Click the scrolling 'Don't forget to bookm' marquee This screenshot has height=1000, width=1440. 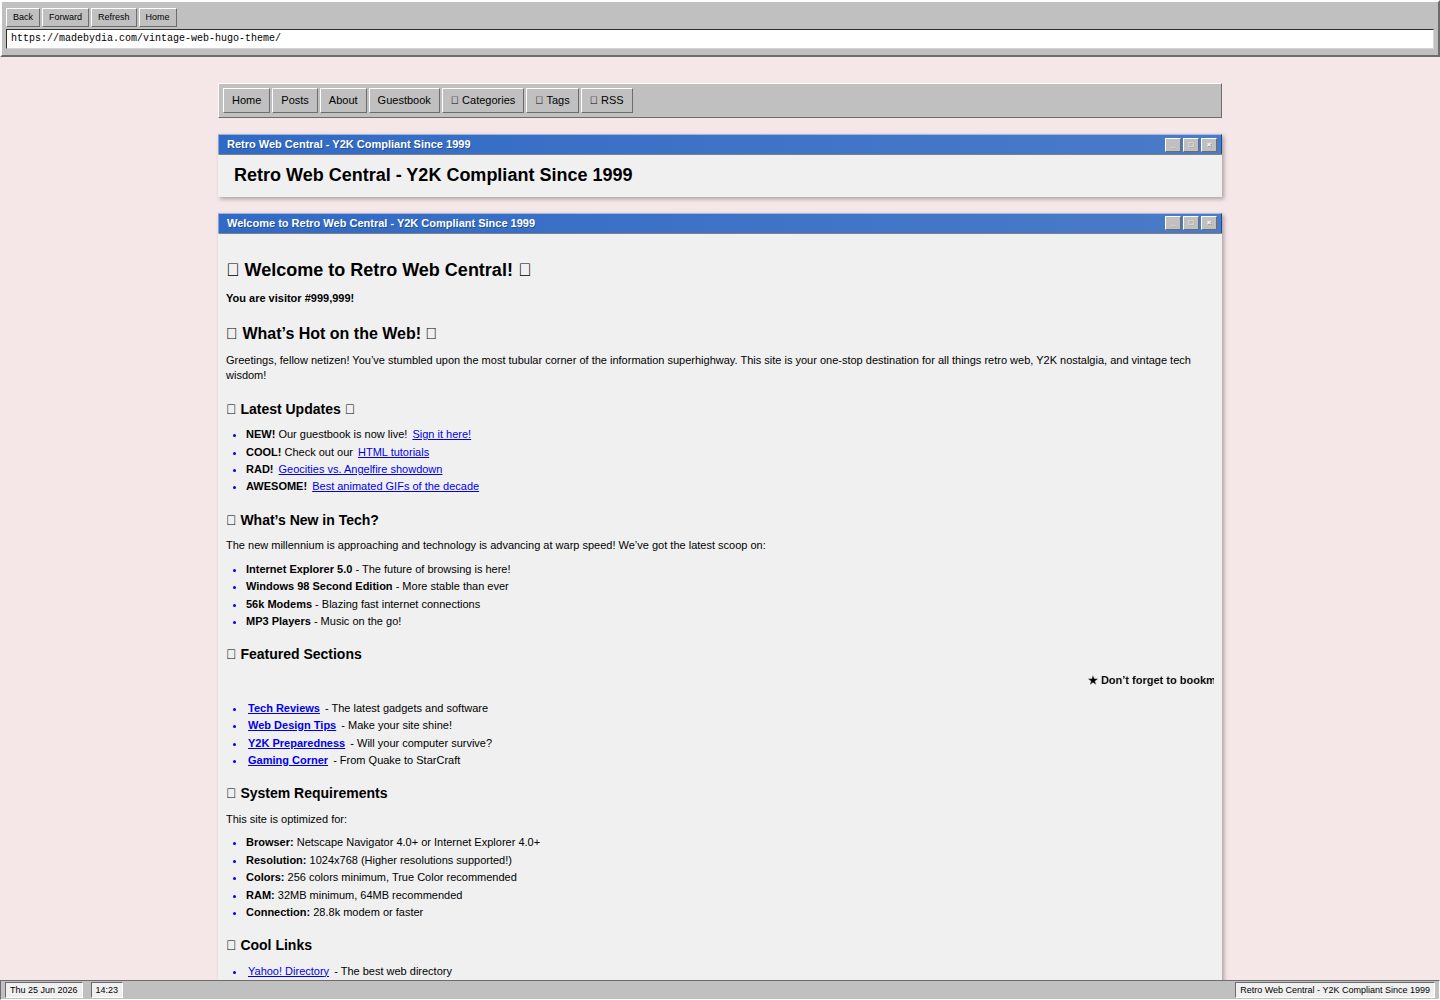(1151, 680)
